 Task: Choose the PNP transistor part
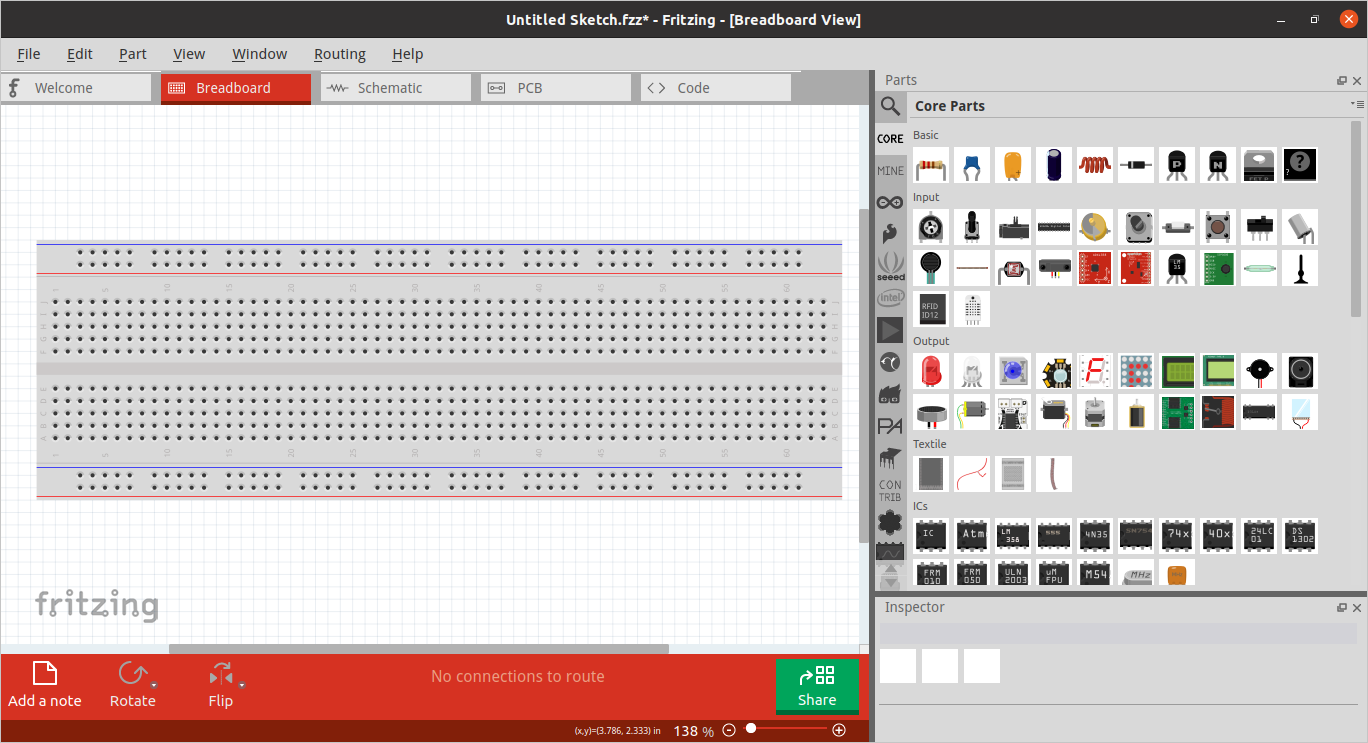click(1177, 165)
